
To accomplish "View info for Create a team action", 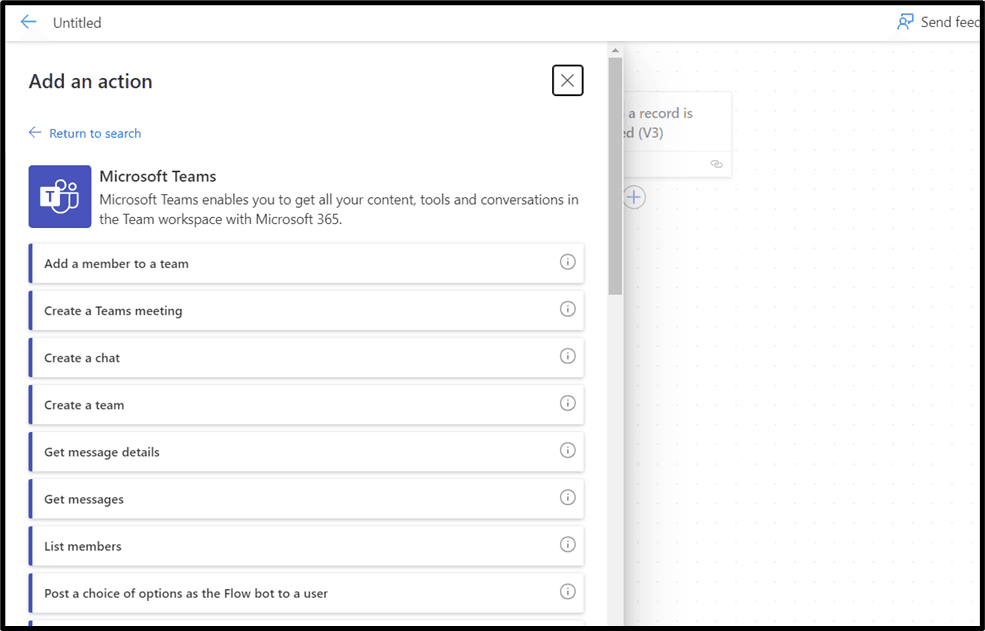I will click(567, 404).
